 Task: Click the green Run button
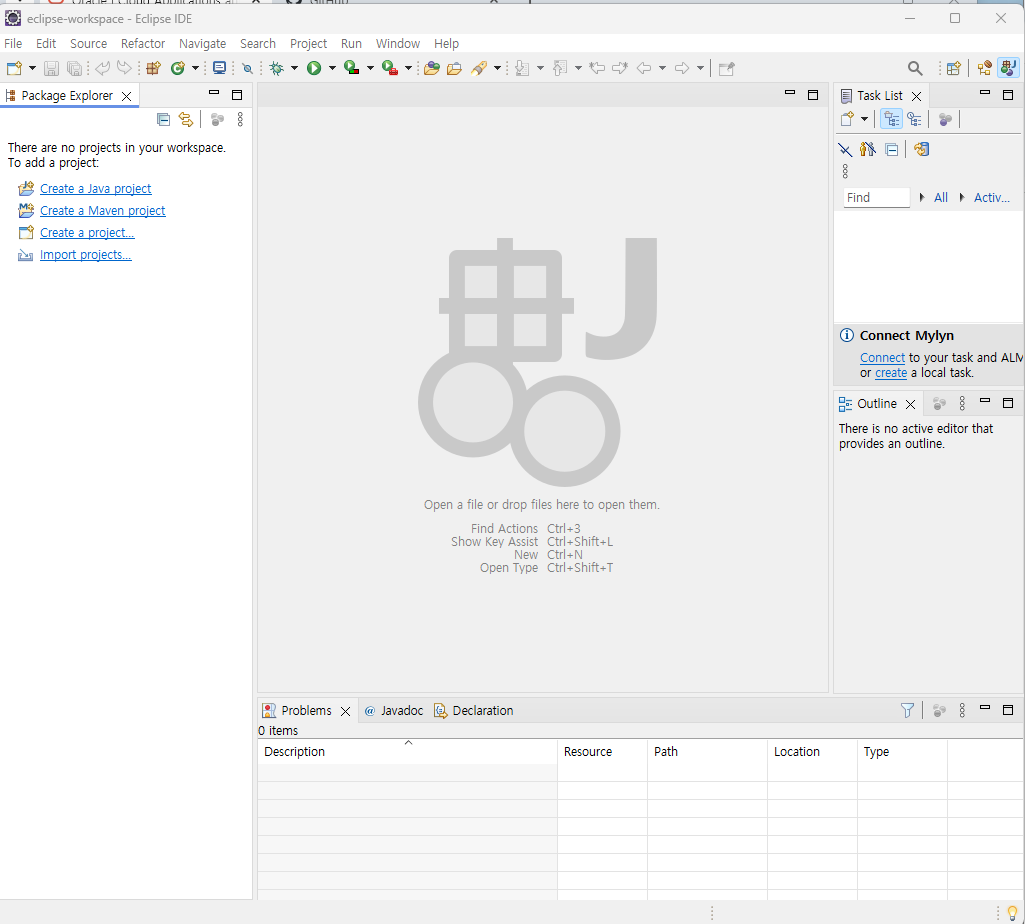[314, 68]
